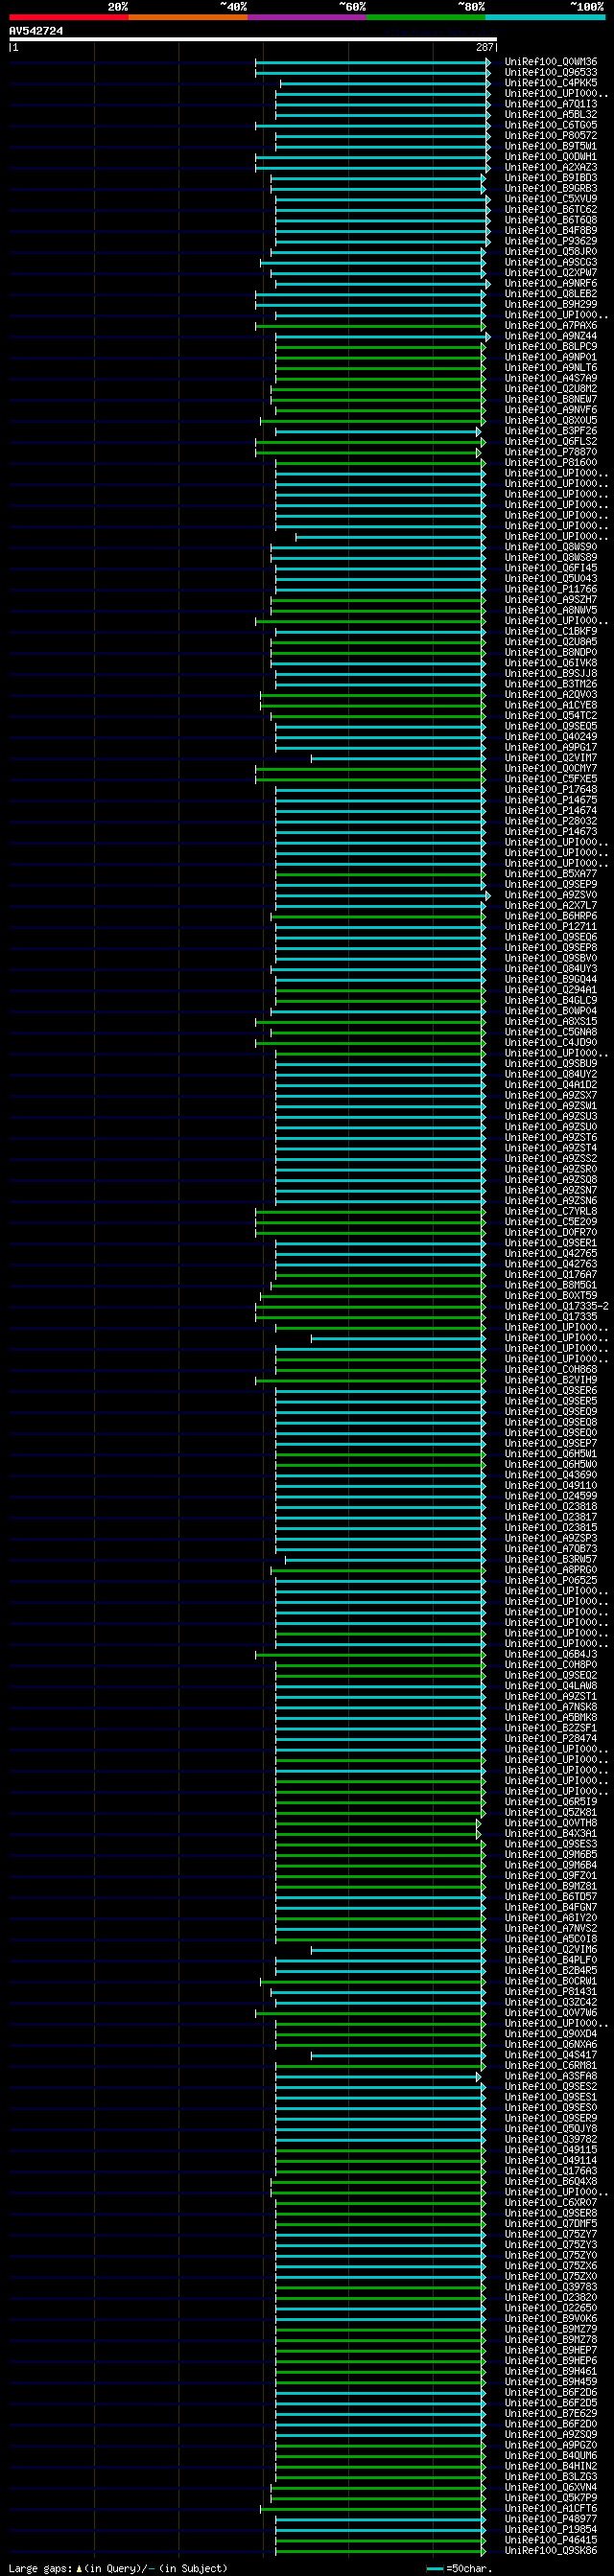Select the UniRef100_Q42763 label

tap(551, 1265)
